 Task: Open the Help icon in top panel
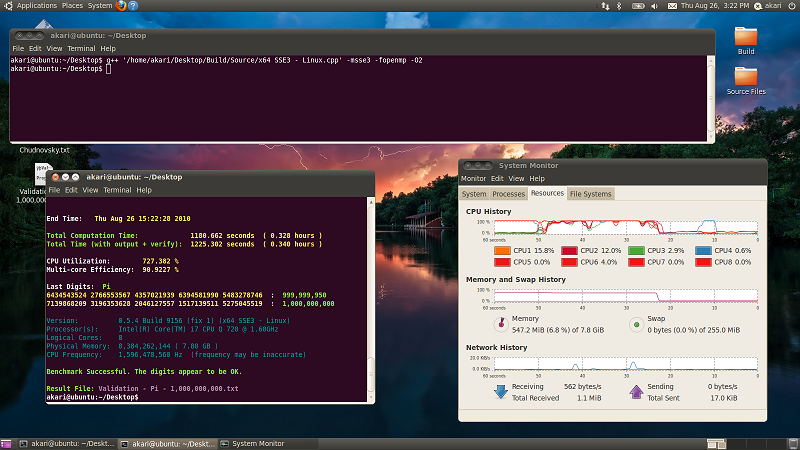pyautogui.click(x=134, y=6)
